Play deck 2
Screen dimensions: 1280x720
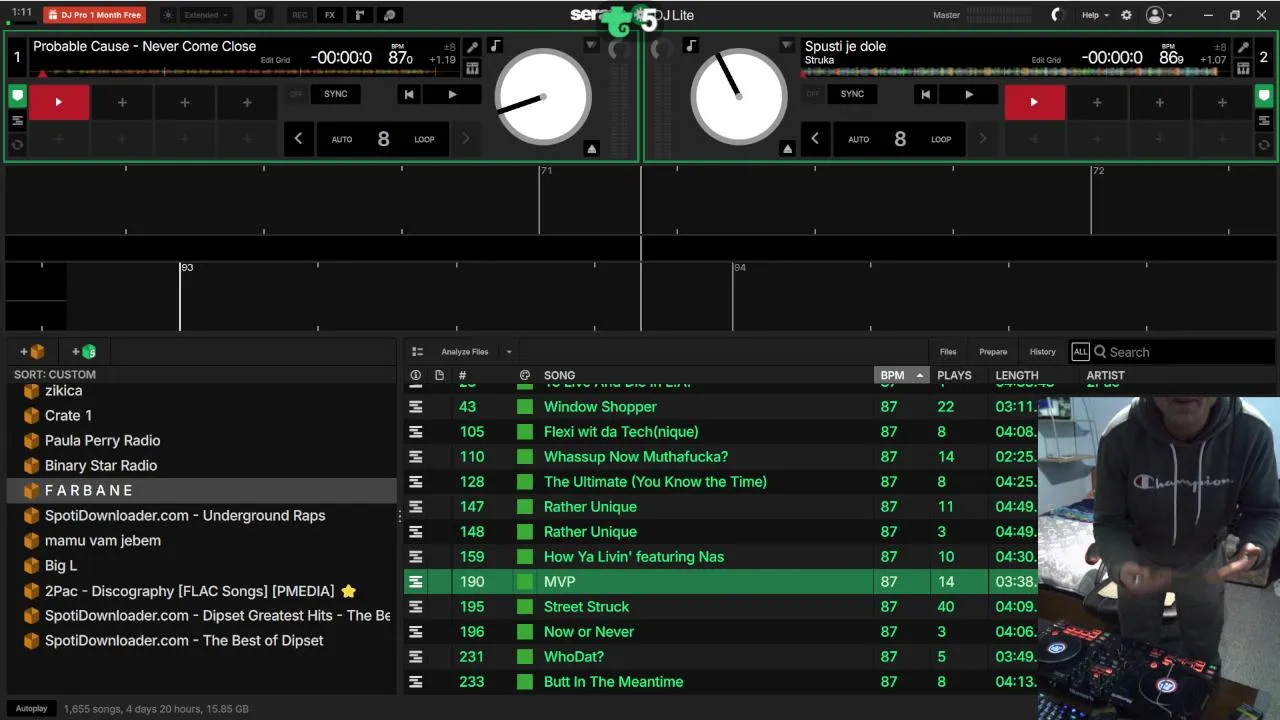968,94
